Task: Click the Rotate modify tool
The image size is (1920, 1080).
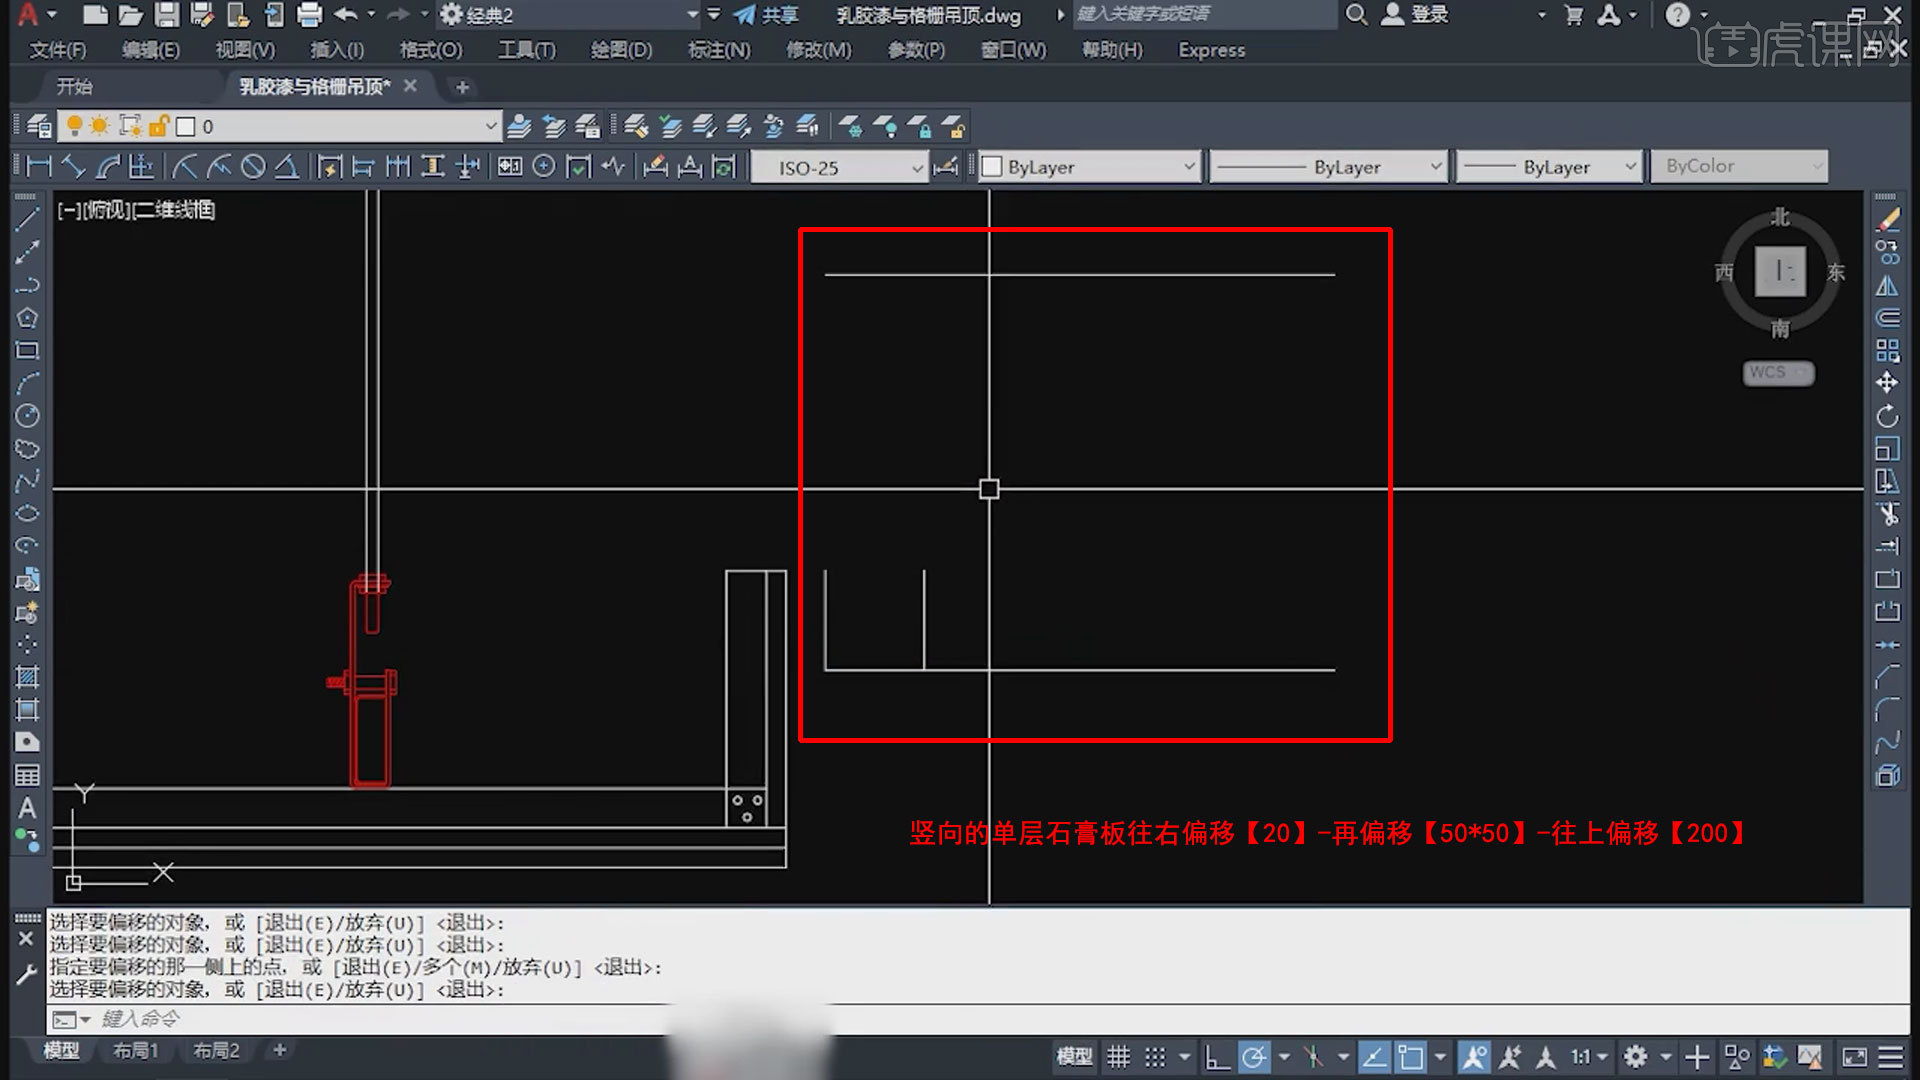Action: (1887, 416)
